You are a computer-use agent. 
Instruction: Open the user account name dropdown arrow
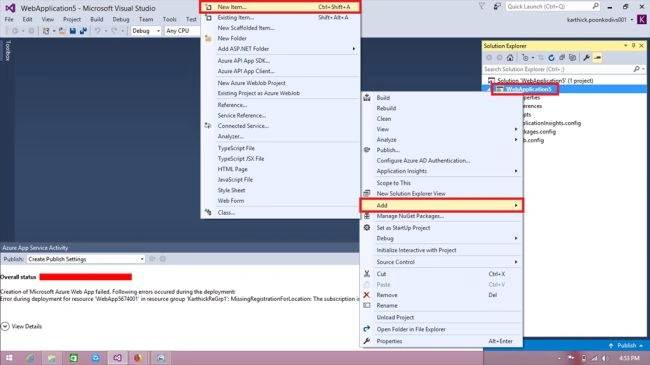pos(632,20)
